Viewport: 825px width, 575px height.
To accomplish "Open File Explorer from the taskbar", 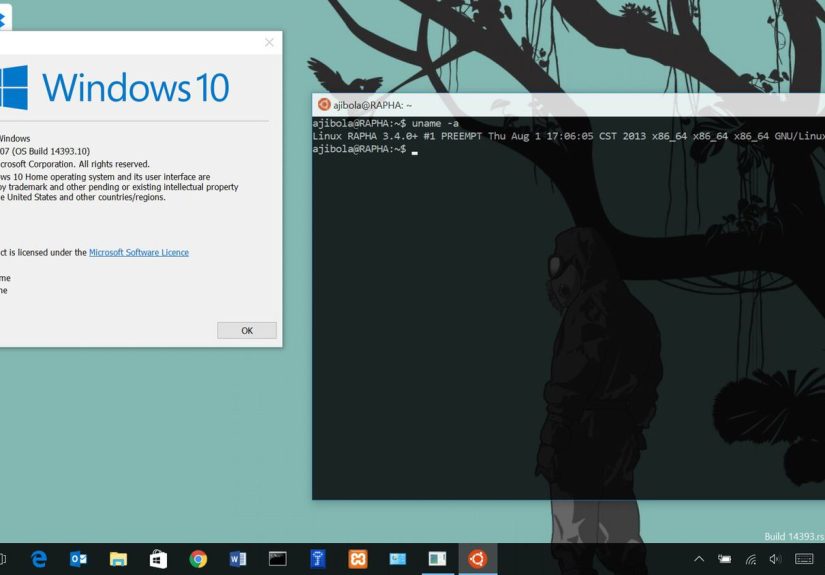I will [x=118, y=559].
